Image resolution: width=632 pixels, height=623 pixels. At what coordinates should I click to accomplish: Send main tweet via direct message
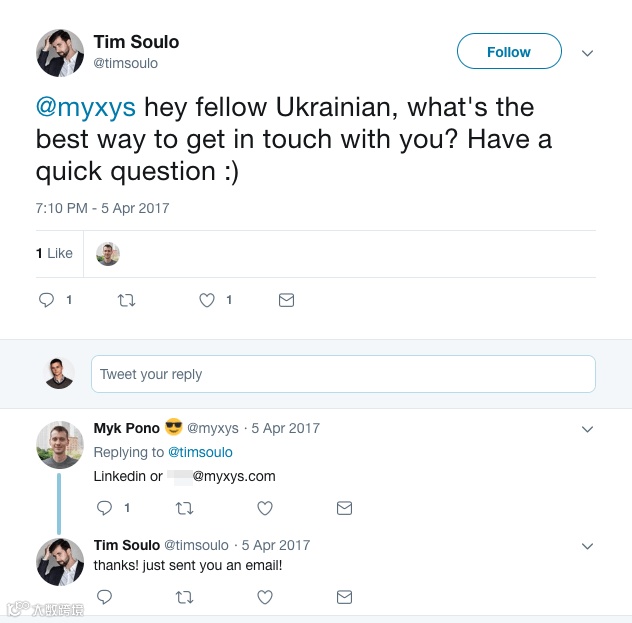pyautogui.click(x=286, y=300)
